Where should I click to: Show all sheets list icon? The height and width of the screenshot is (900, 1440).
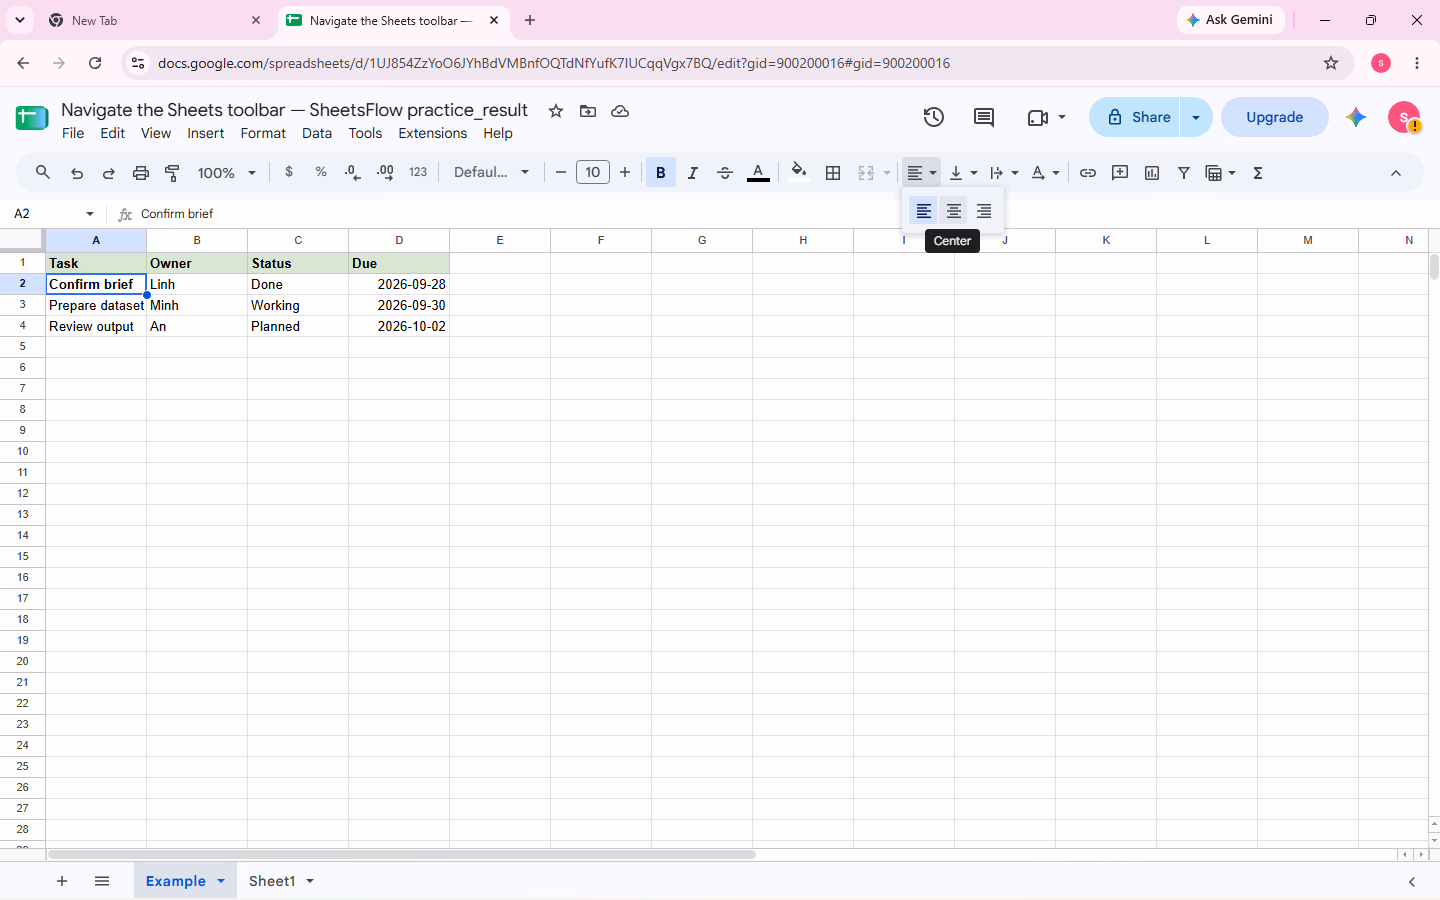pyautogui.click(x=102, y=881)
